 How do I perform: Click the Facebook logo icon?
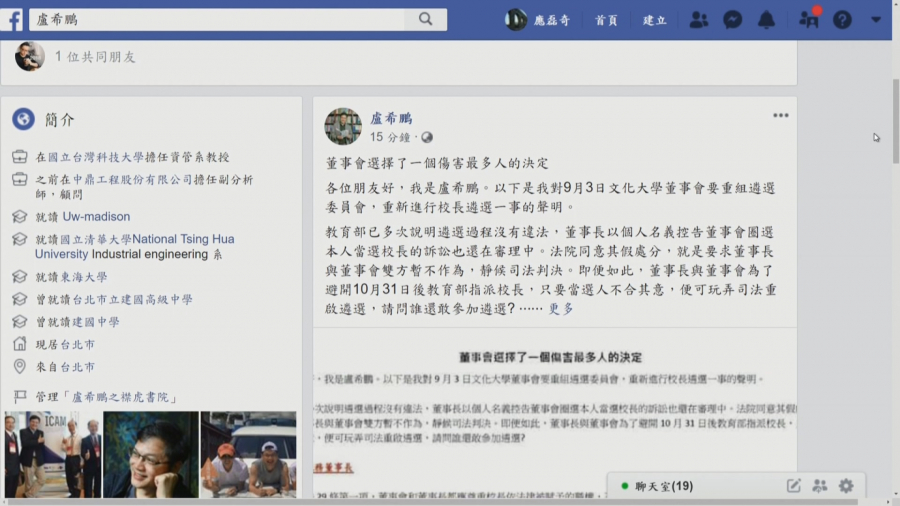click(15, 19)
